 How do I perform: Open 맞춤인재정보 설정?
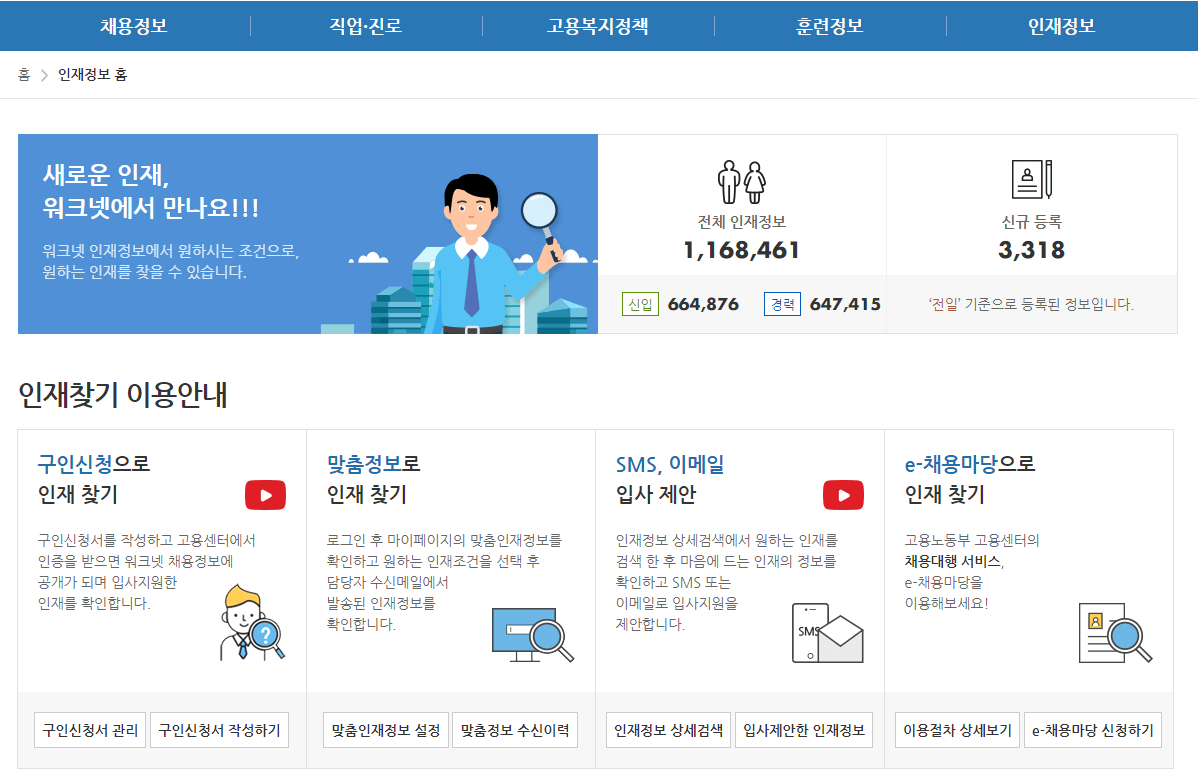coord(386,730)
